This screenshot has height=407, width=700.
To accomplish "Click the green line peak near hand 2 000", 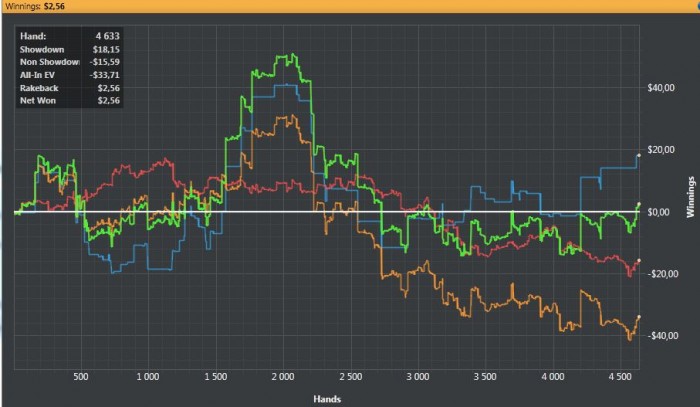I will 292,55.
